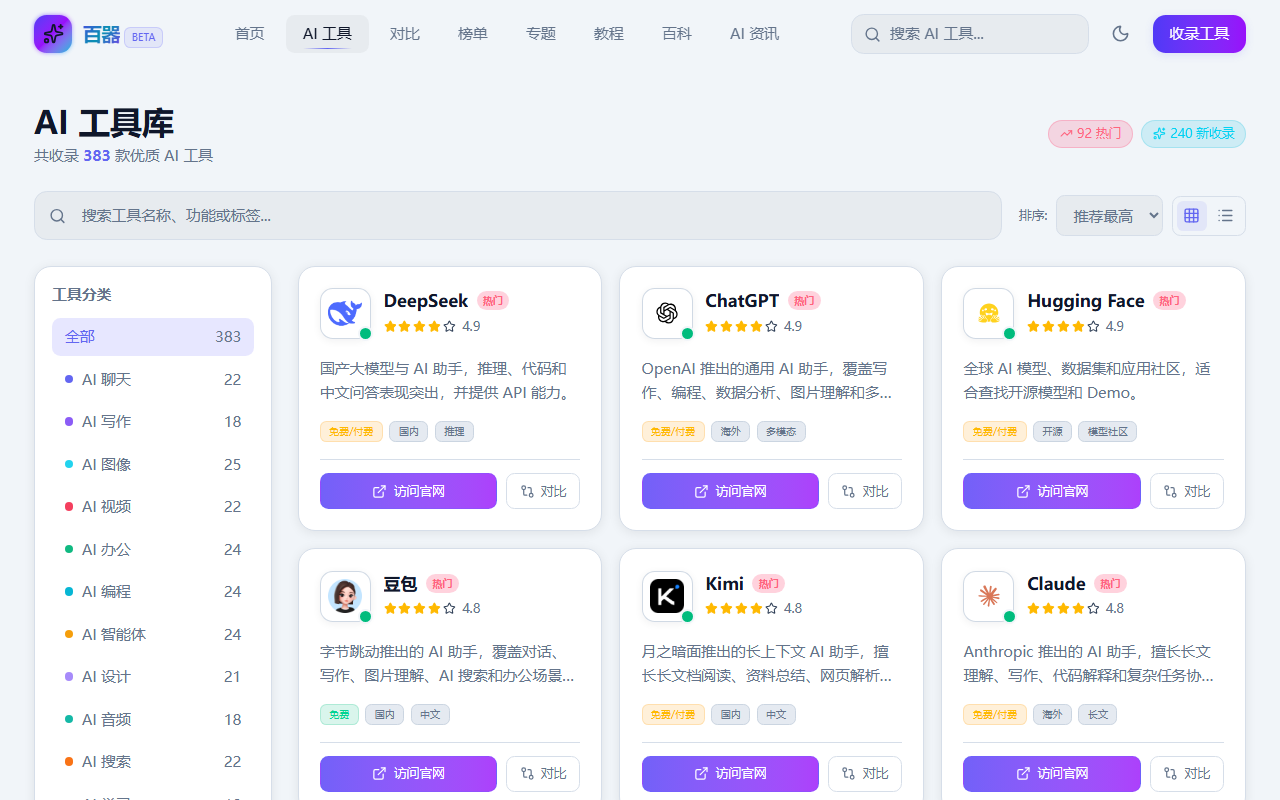Image resolution: width=1280 pixels, height=800 pixels.
Task: Click ChatGPT's 多模态 tag
Action: click(x=781, y=432)
